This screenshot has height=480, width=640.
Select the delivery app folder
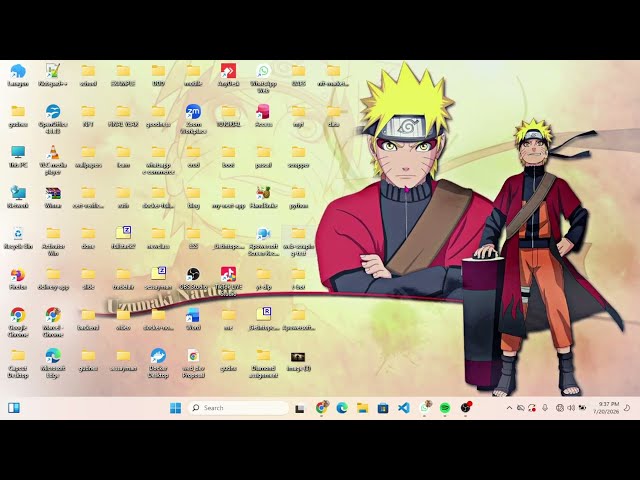53,278
